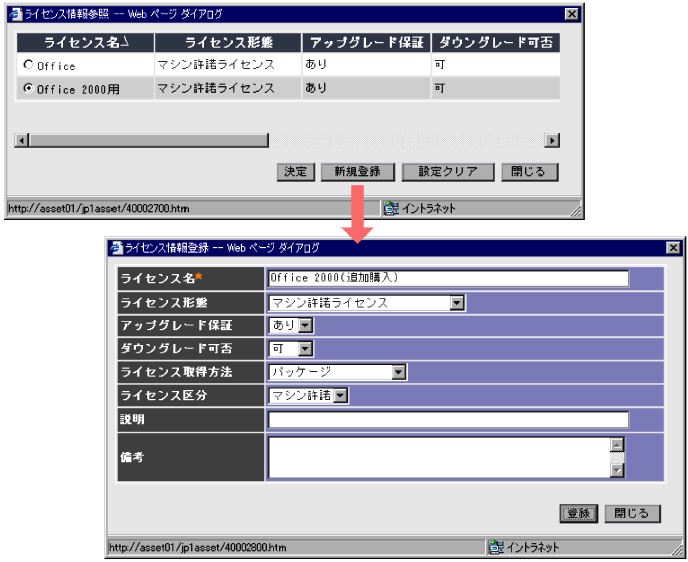Click the 備考 text area scroll down arrow
The height and width of the screenshot is (562, 688).
click(617, 470)
